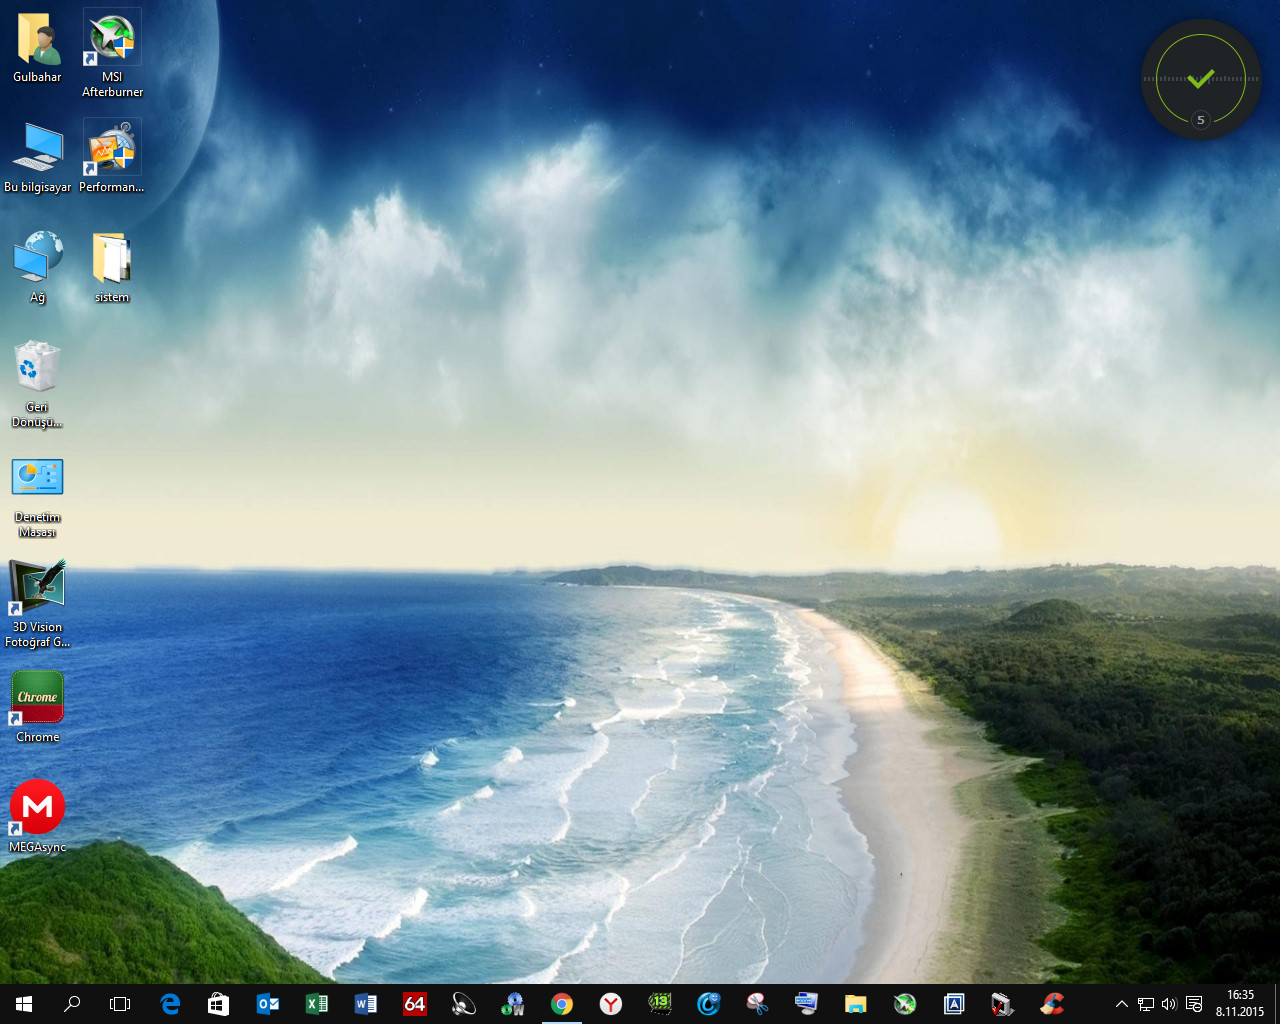
Task: Open the Windows Start menu
Action: 24,1004
